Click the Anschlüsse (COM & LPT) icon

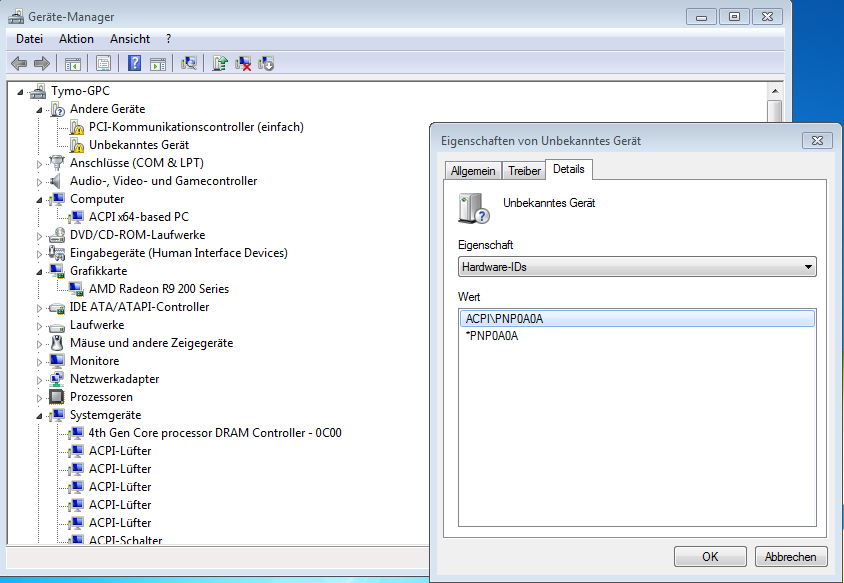click(57, 163)
